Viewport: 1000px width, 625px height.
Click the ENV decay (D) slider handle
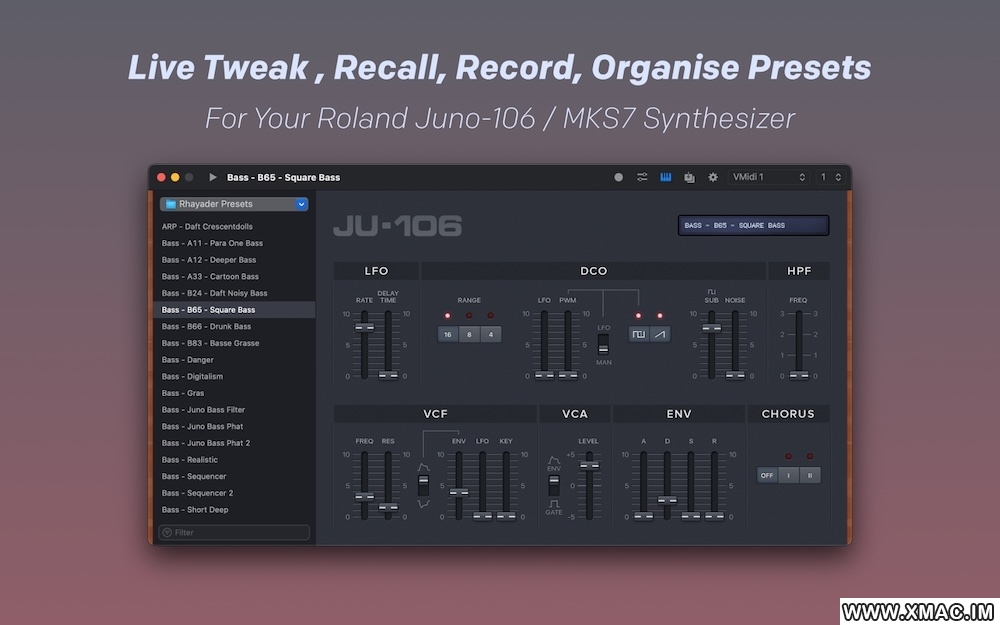[667, 500]
